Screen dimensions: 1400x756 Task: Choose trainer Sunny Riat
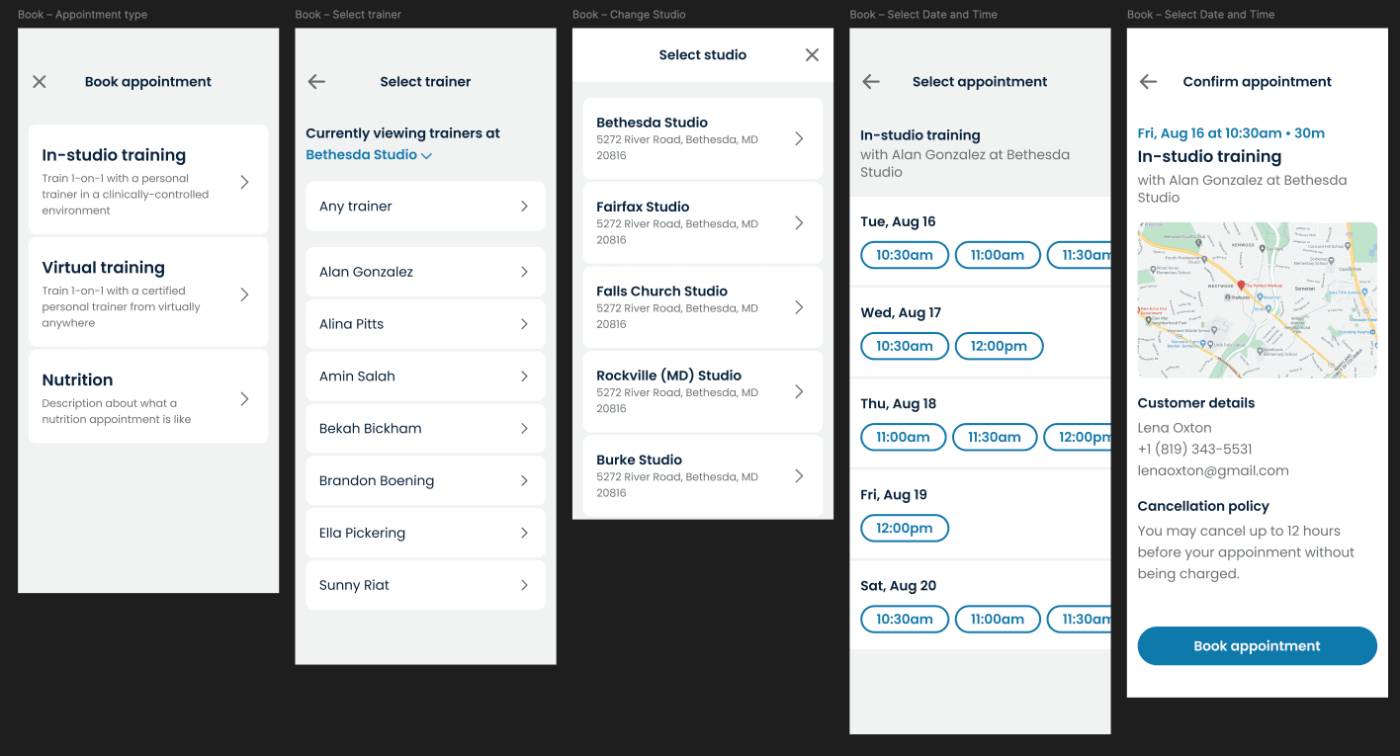click(x=425, y=585)
